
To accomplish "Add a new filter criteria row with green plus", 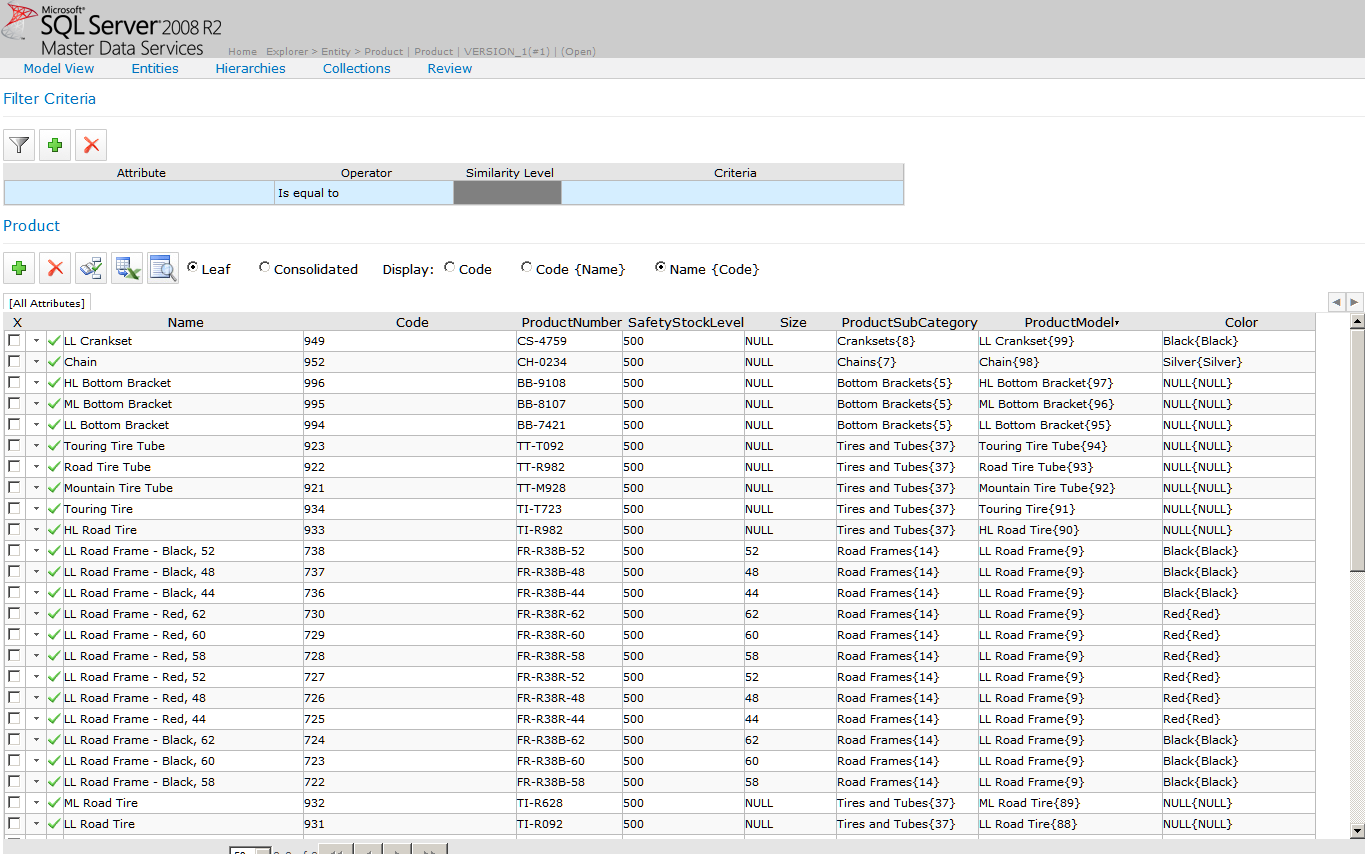I will pyautogui.click(x=55, y=145).
